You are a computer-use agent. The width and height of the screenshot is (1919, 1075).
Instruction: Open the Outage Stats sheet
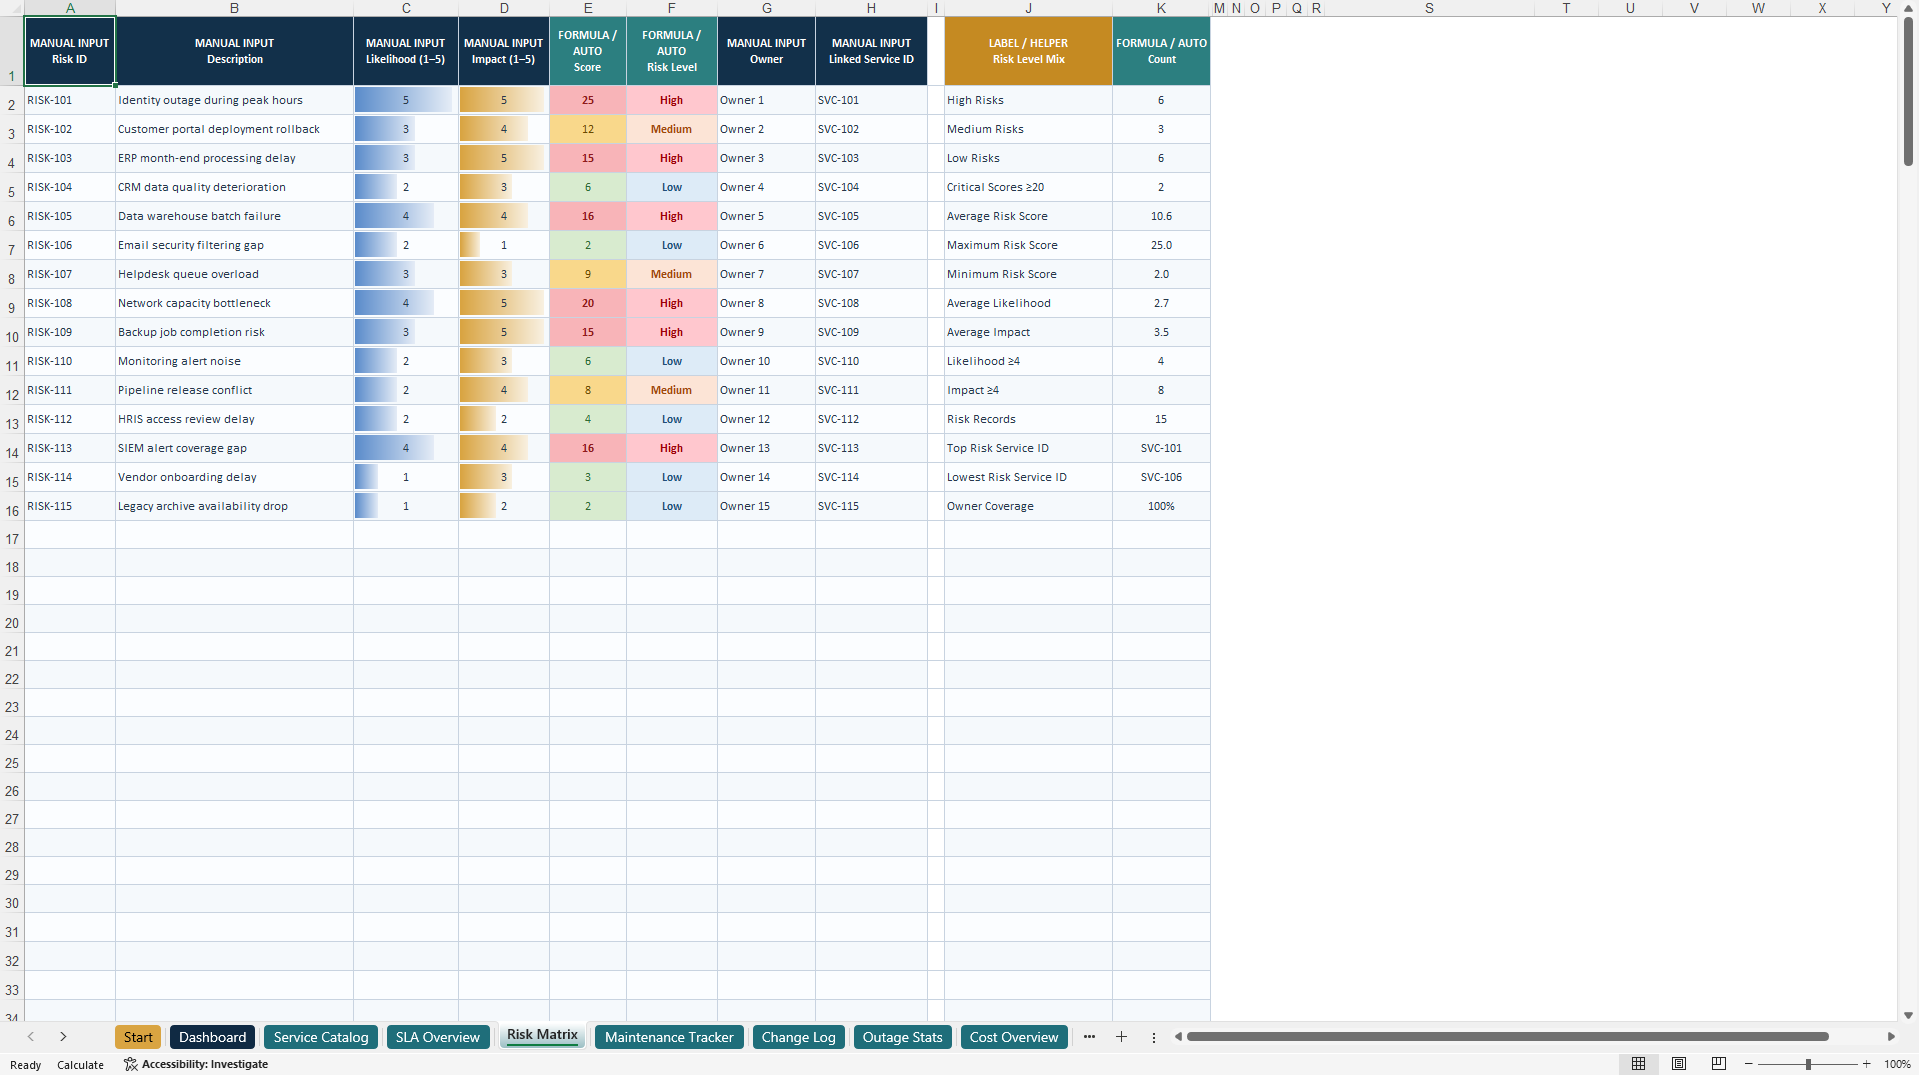click(x=902, y=1037)
